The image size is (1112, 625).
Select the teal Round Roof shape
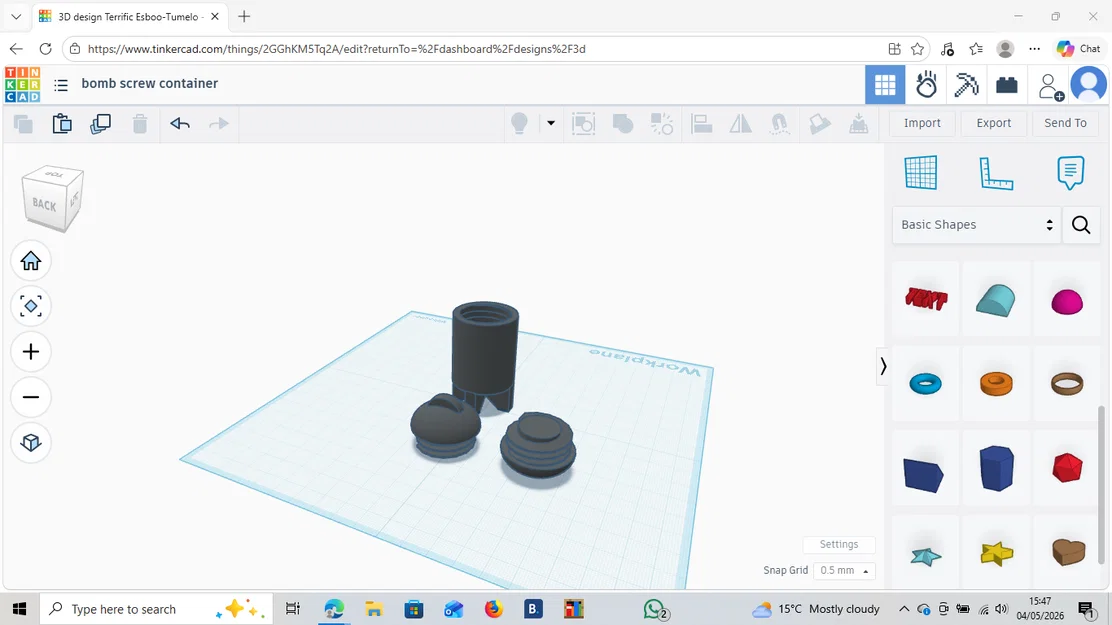point(996,299)
